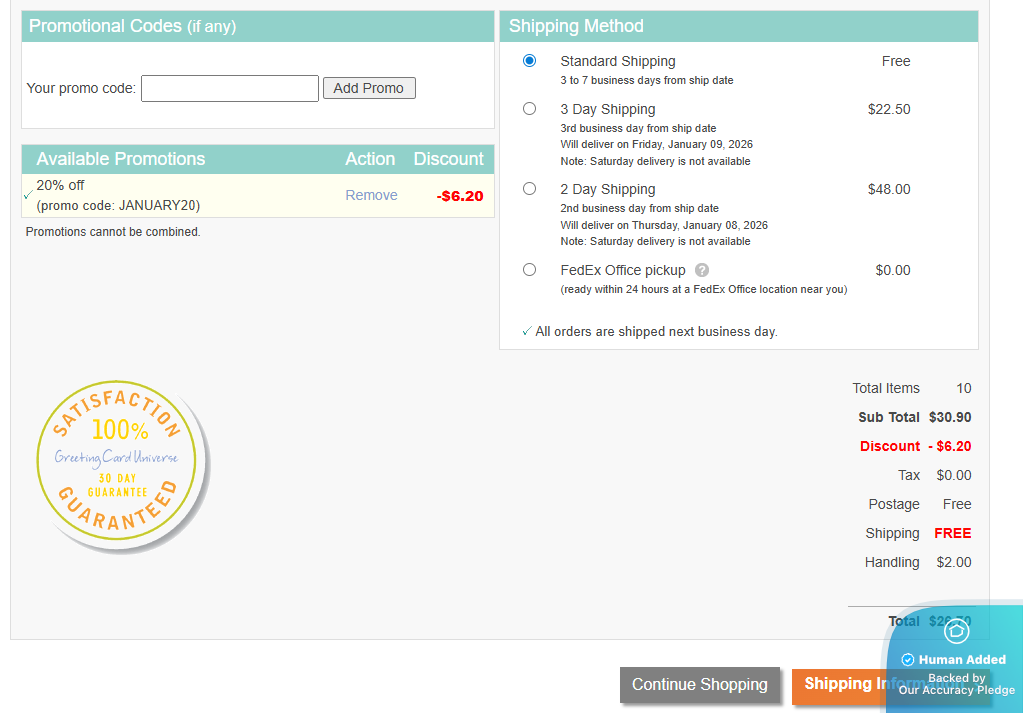
Task: Click the Continue Shopping button
Action: click(699, 685)
